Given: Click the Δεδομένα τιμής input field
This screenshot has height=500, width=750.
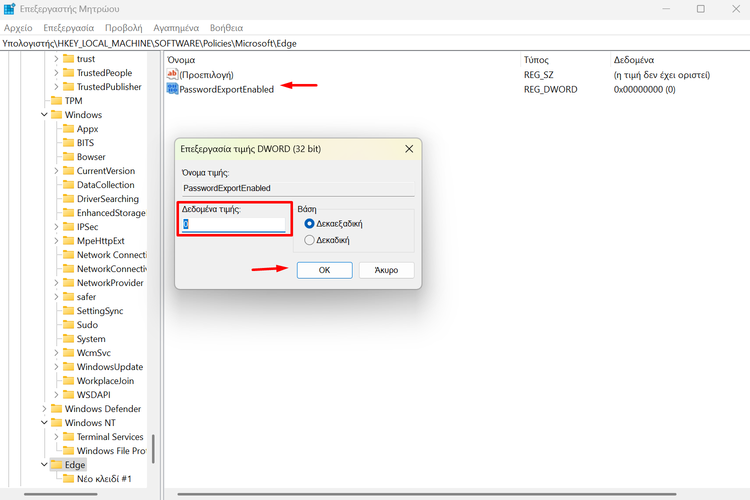Looking at the screenshot, I should (x=233, y=224).
